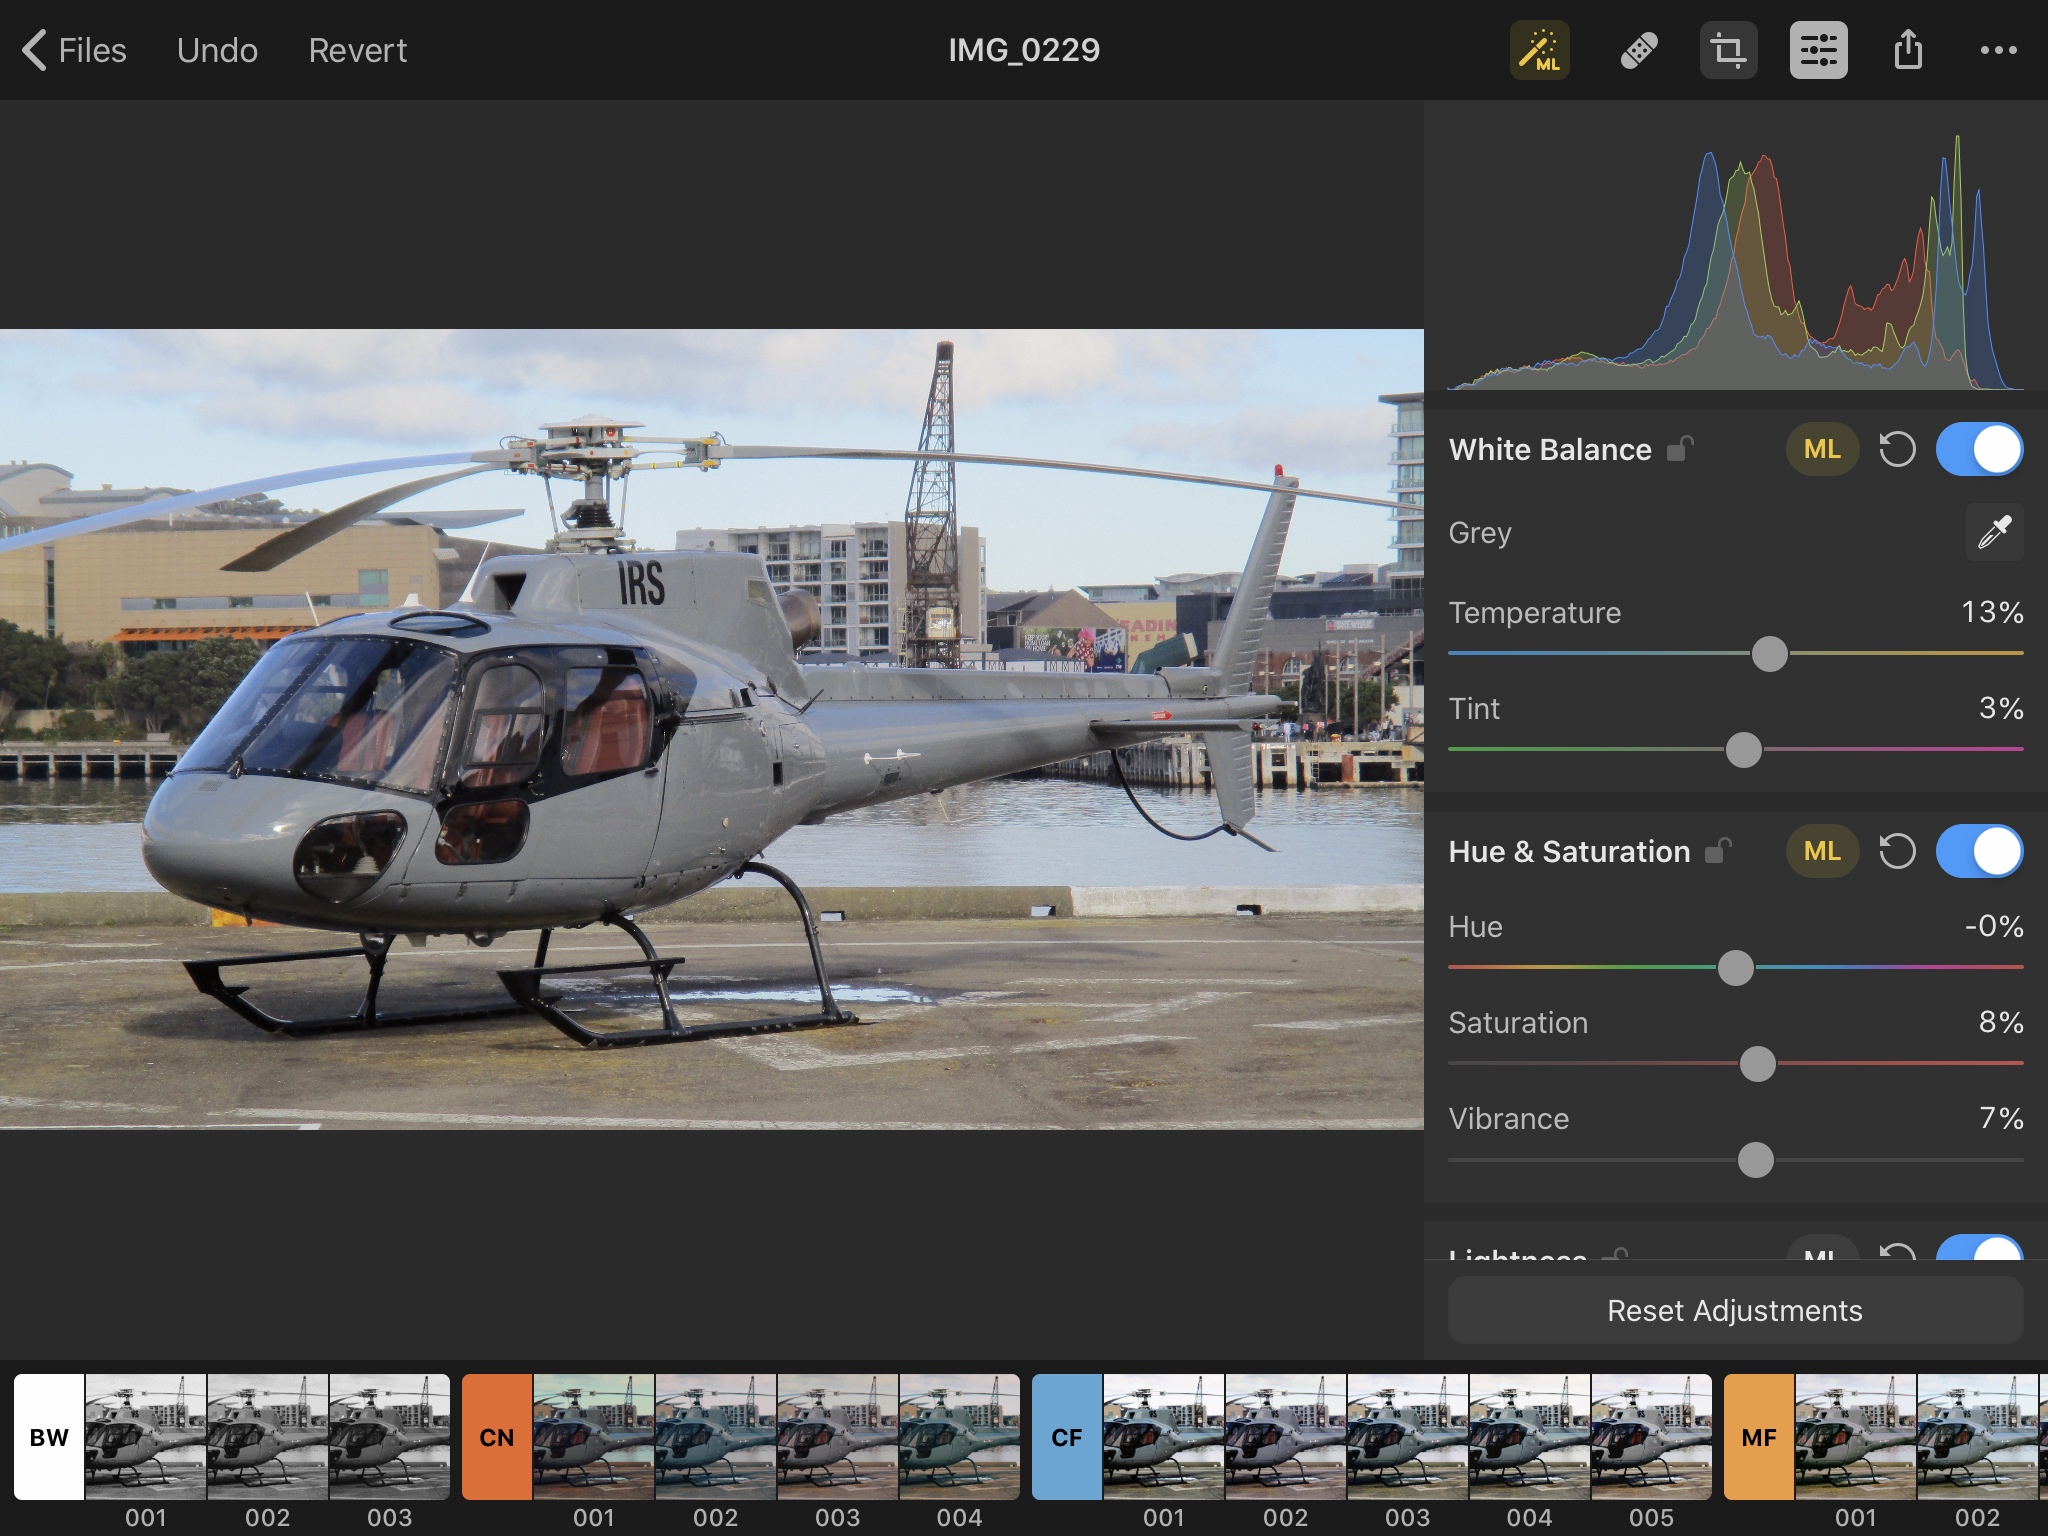The height and width of the screenshot is (1536, 2048).
Task: Open the more options menu
Action: pos(1998,49)
